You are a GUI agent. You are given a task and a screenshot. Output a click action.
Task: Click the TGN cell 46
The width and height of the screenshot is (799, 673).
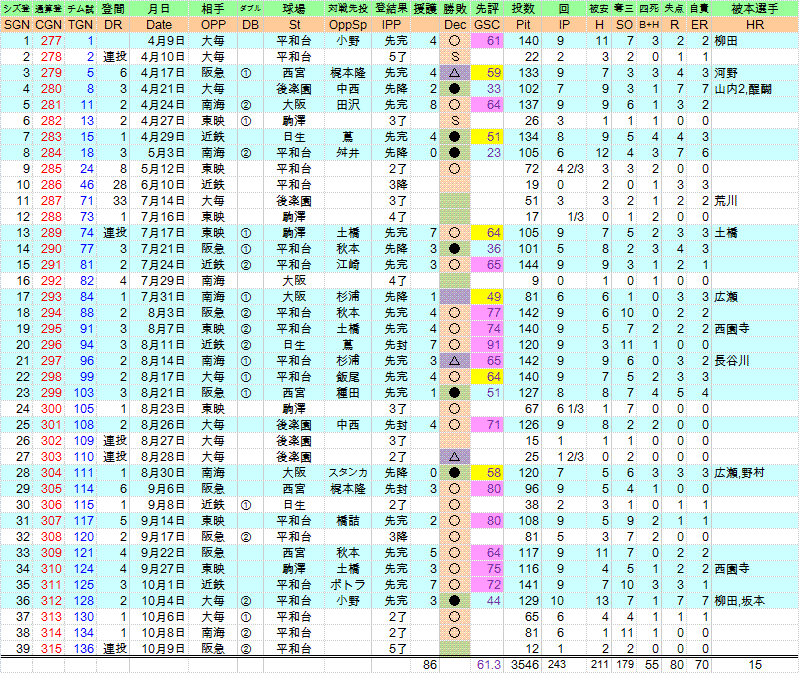coord(87,184)
